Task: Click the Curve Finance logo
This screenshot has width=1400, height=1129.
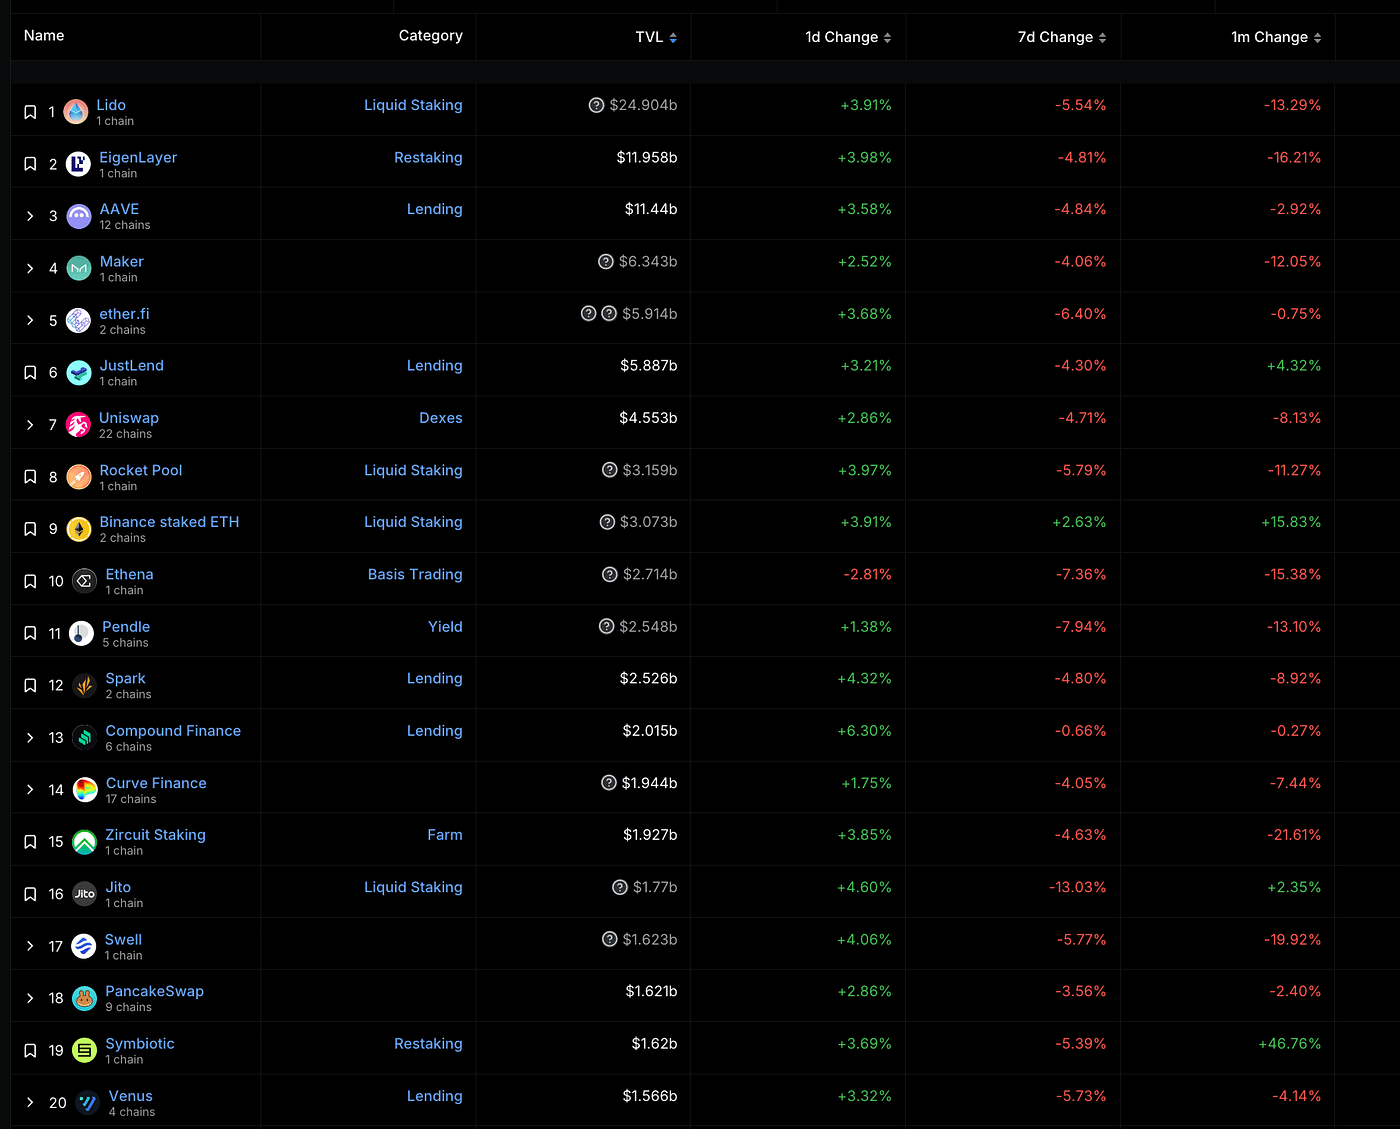Action: click(85, 790)
